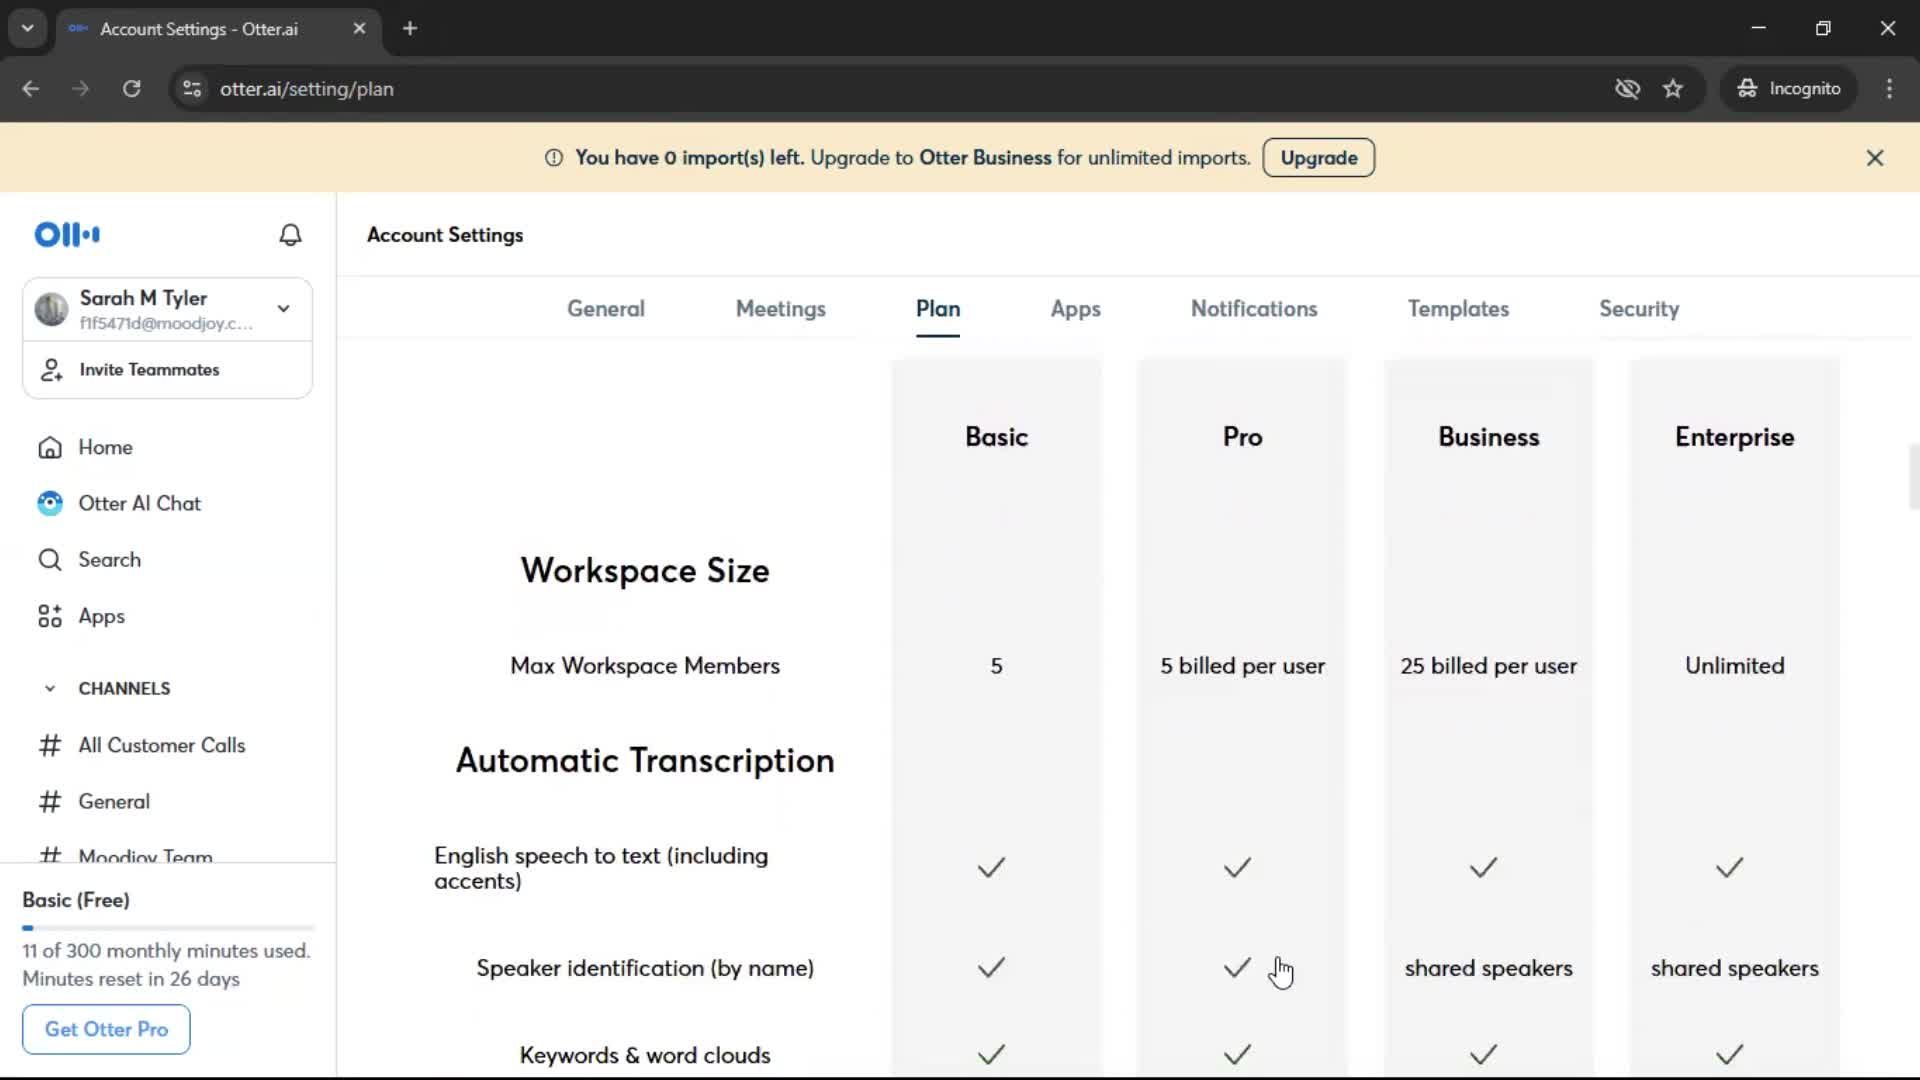The width and height of the screenshot is (1920, 1080).
Task: Click Incognito indicator
Action: tap(1789, 89)
